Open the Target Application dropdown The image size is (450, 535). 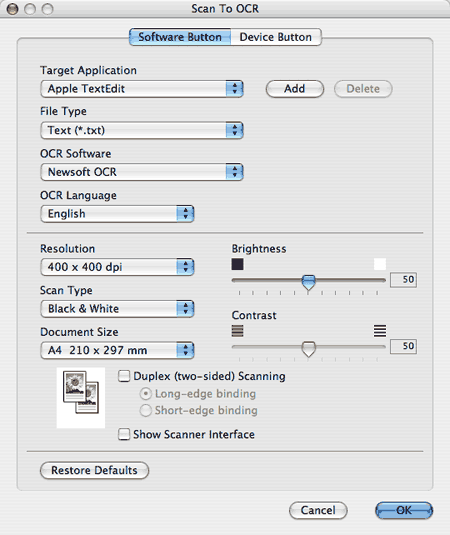[x=142, y=89]
